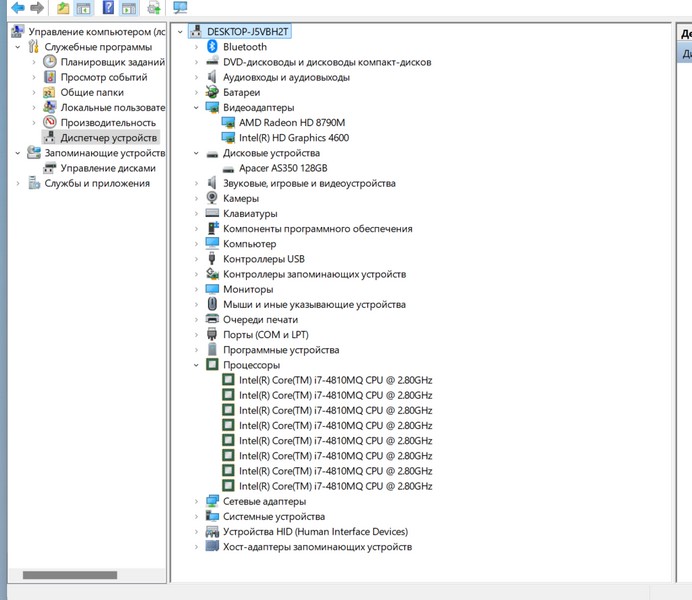692x600 pixels.
Task: Click the Help question mark toolbar icon
Action: [x=108, y=8]
